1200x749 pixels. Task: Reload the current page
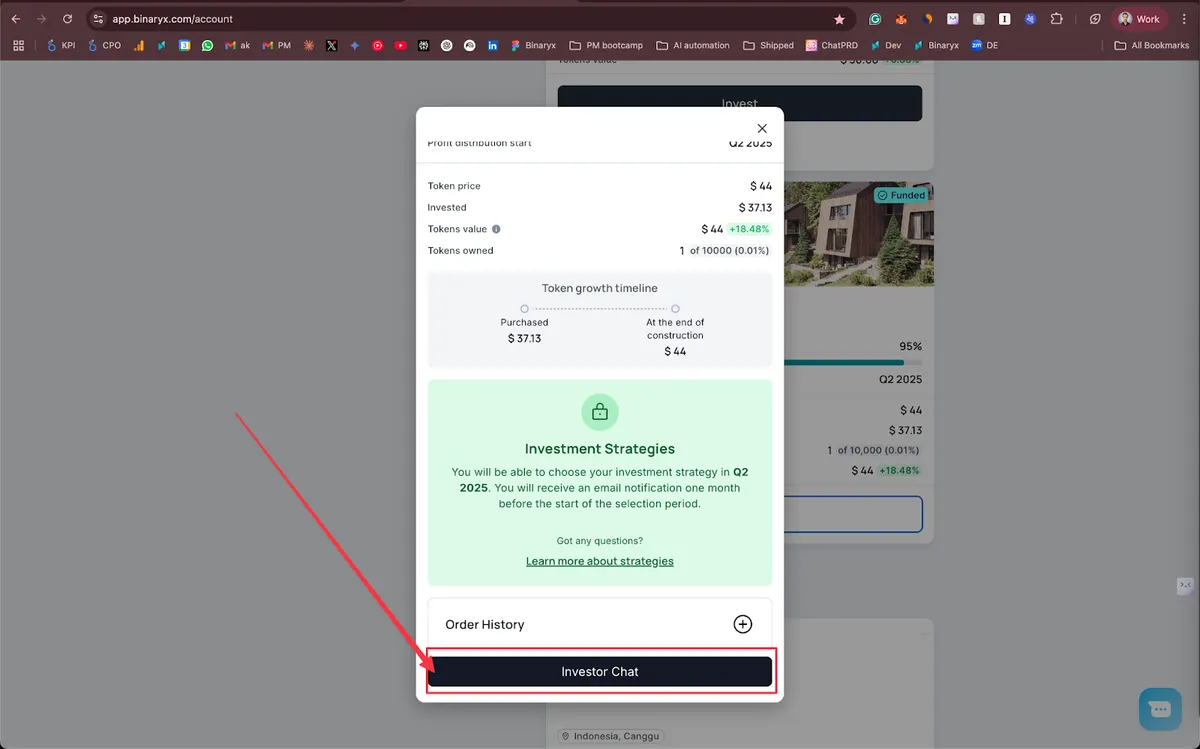tap(67, 19)
